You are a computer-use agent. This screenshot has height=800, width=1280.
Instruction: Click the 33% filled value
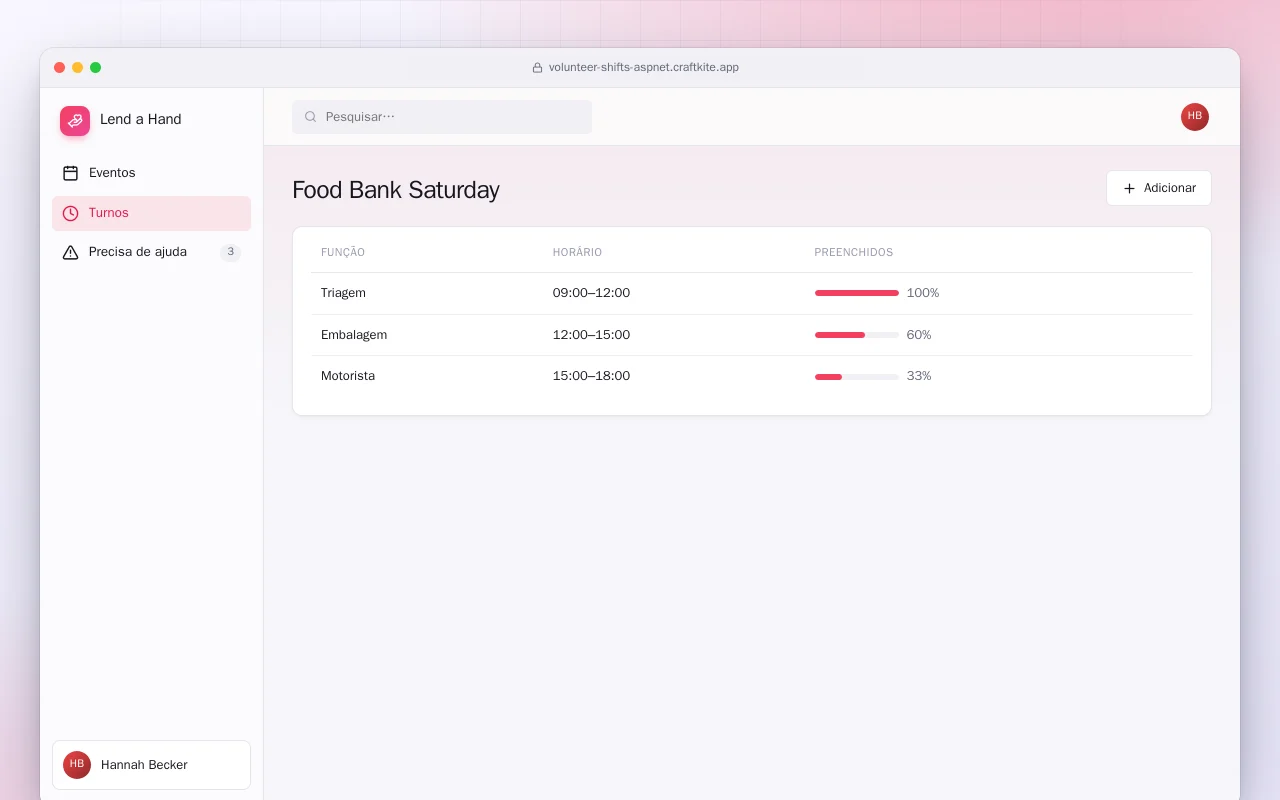click(919, 376)
